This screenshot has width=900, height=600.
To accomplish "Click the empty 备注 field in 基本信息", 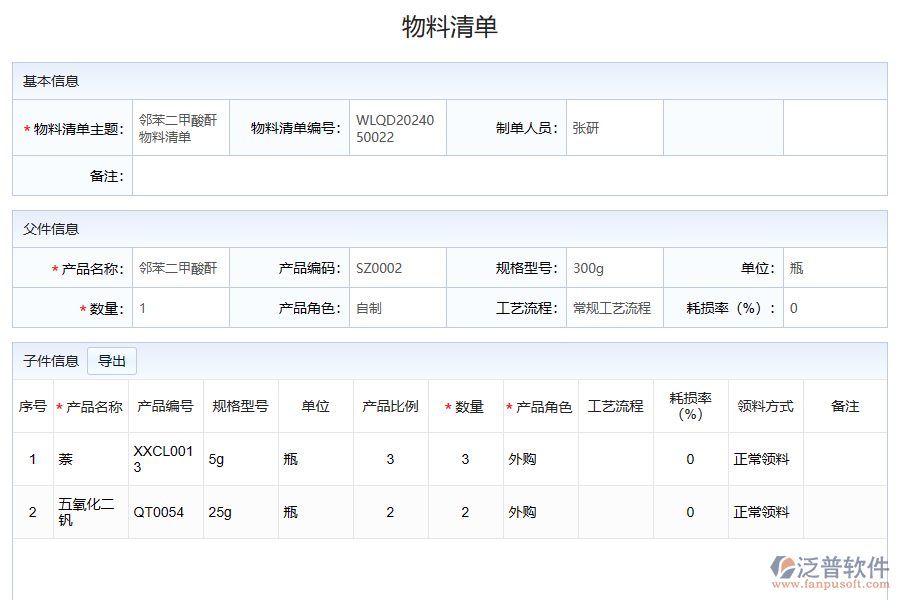I will pos(508,176).
